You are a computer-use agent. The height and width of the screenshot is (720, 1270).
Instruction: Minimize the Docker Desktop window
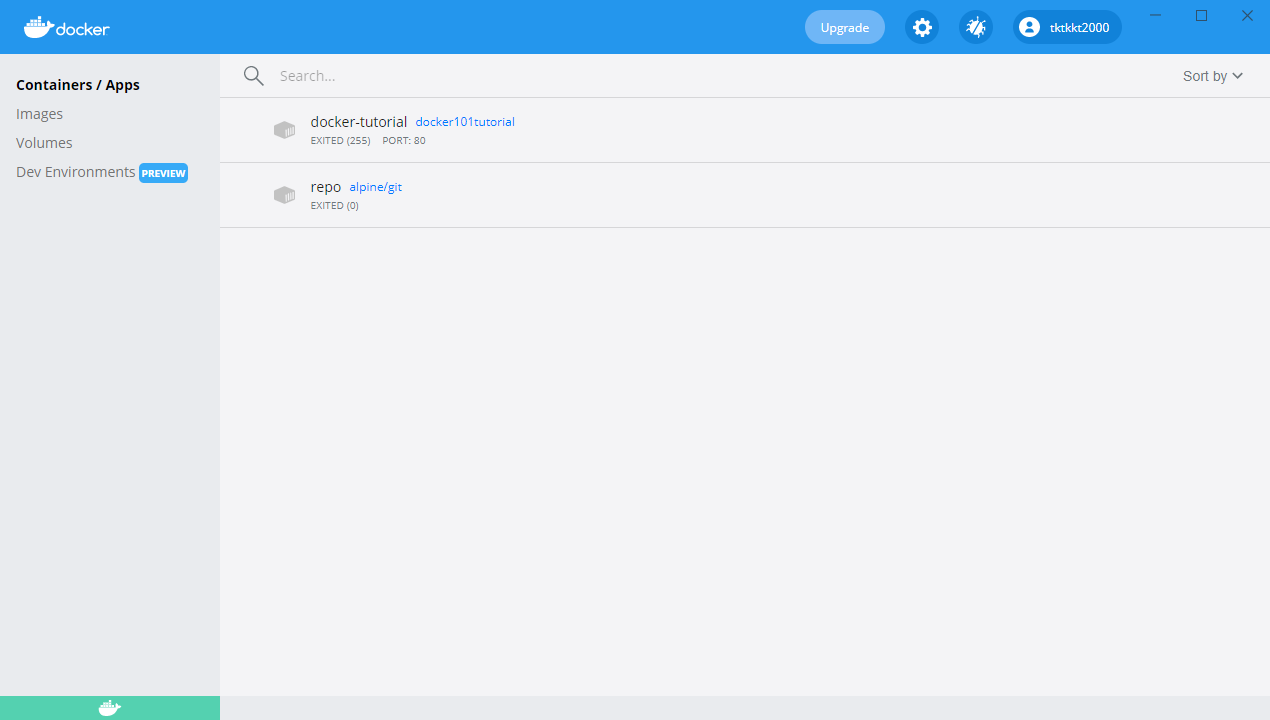tap(1156, 15)
